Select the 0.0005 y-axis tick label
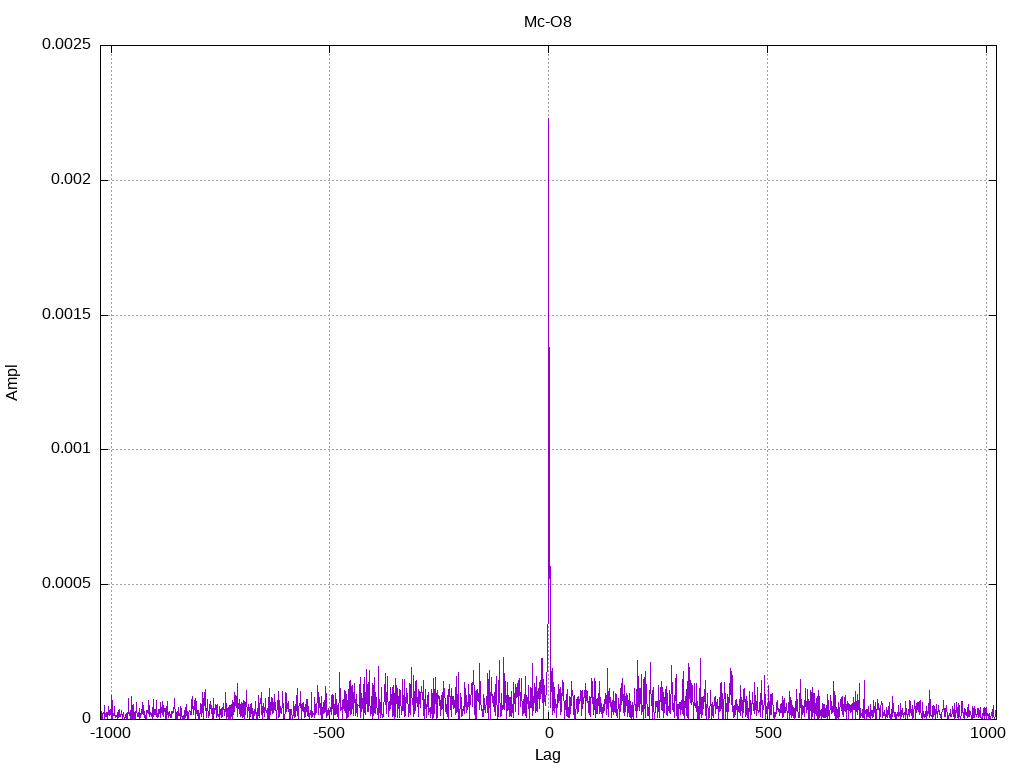This screenshot has height=768, width=1024. [x=66, y=584]
